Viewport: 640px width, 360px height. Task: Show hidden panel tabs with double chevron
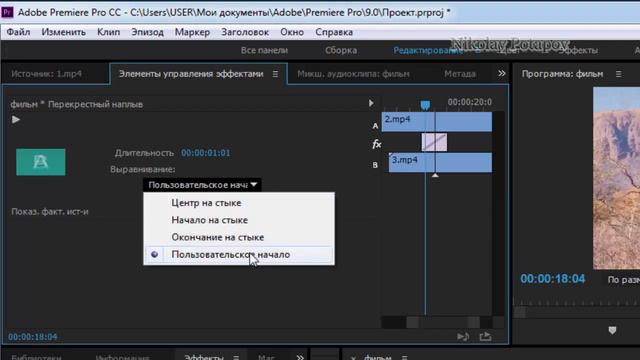tap(502, 73)
